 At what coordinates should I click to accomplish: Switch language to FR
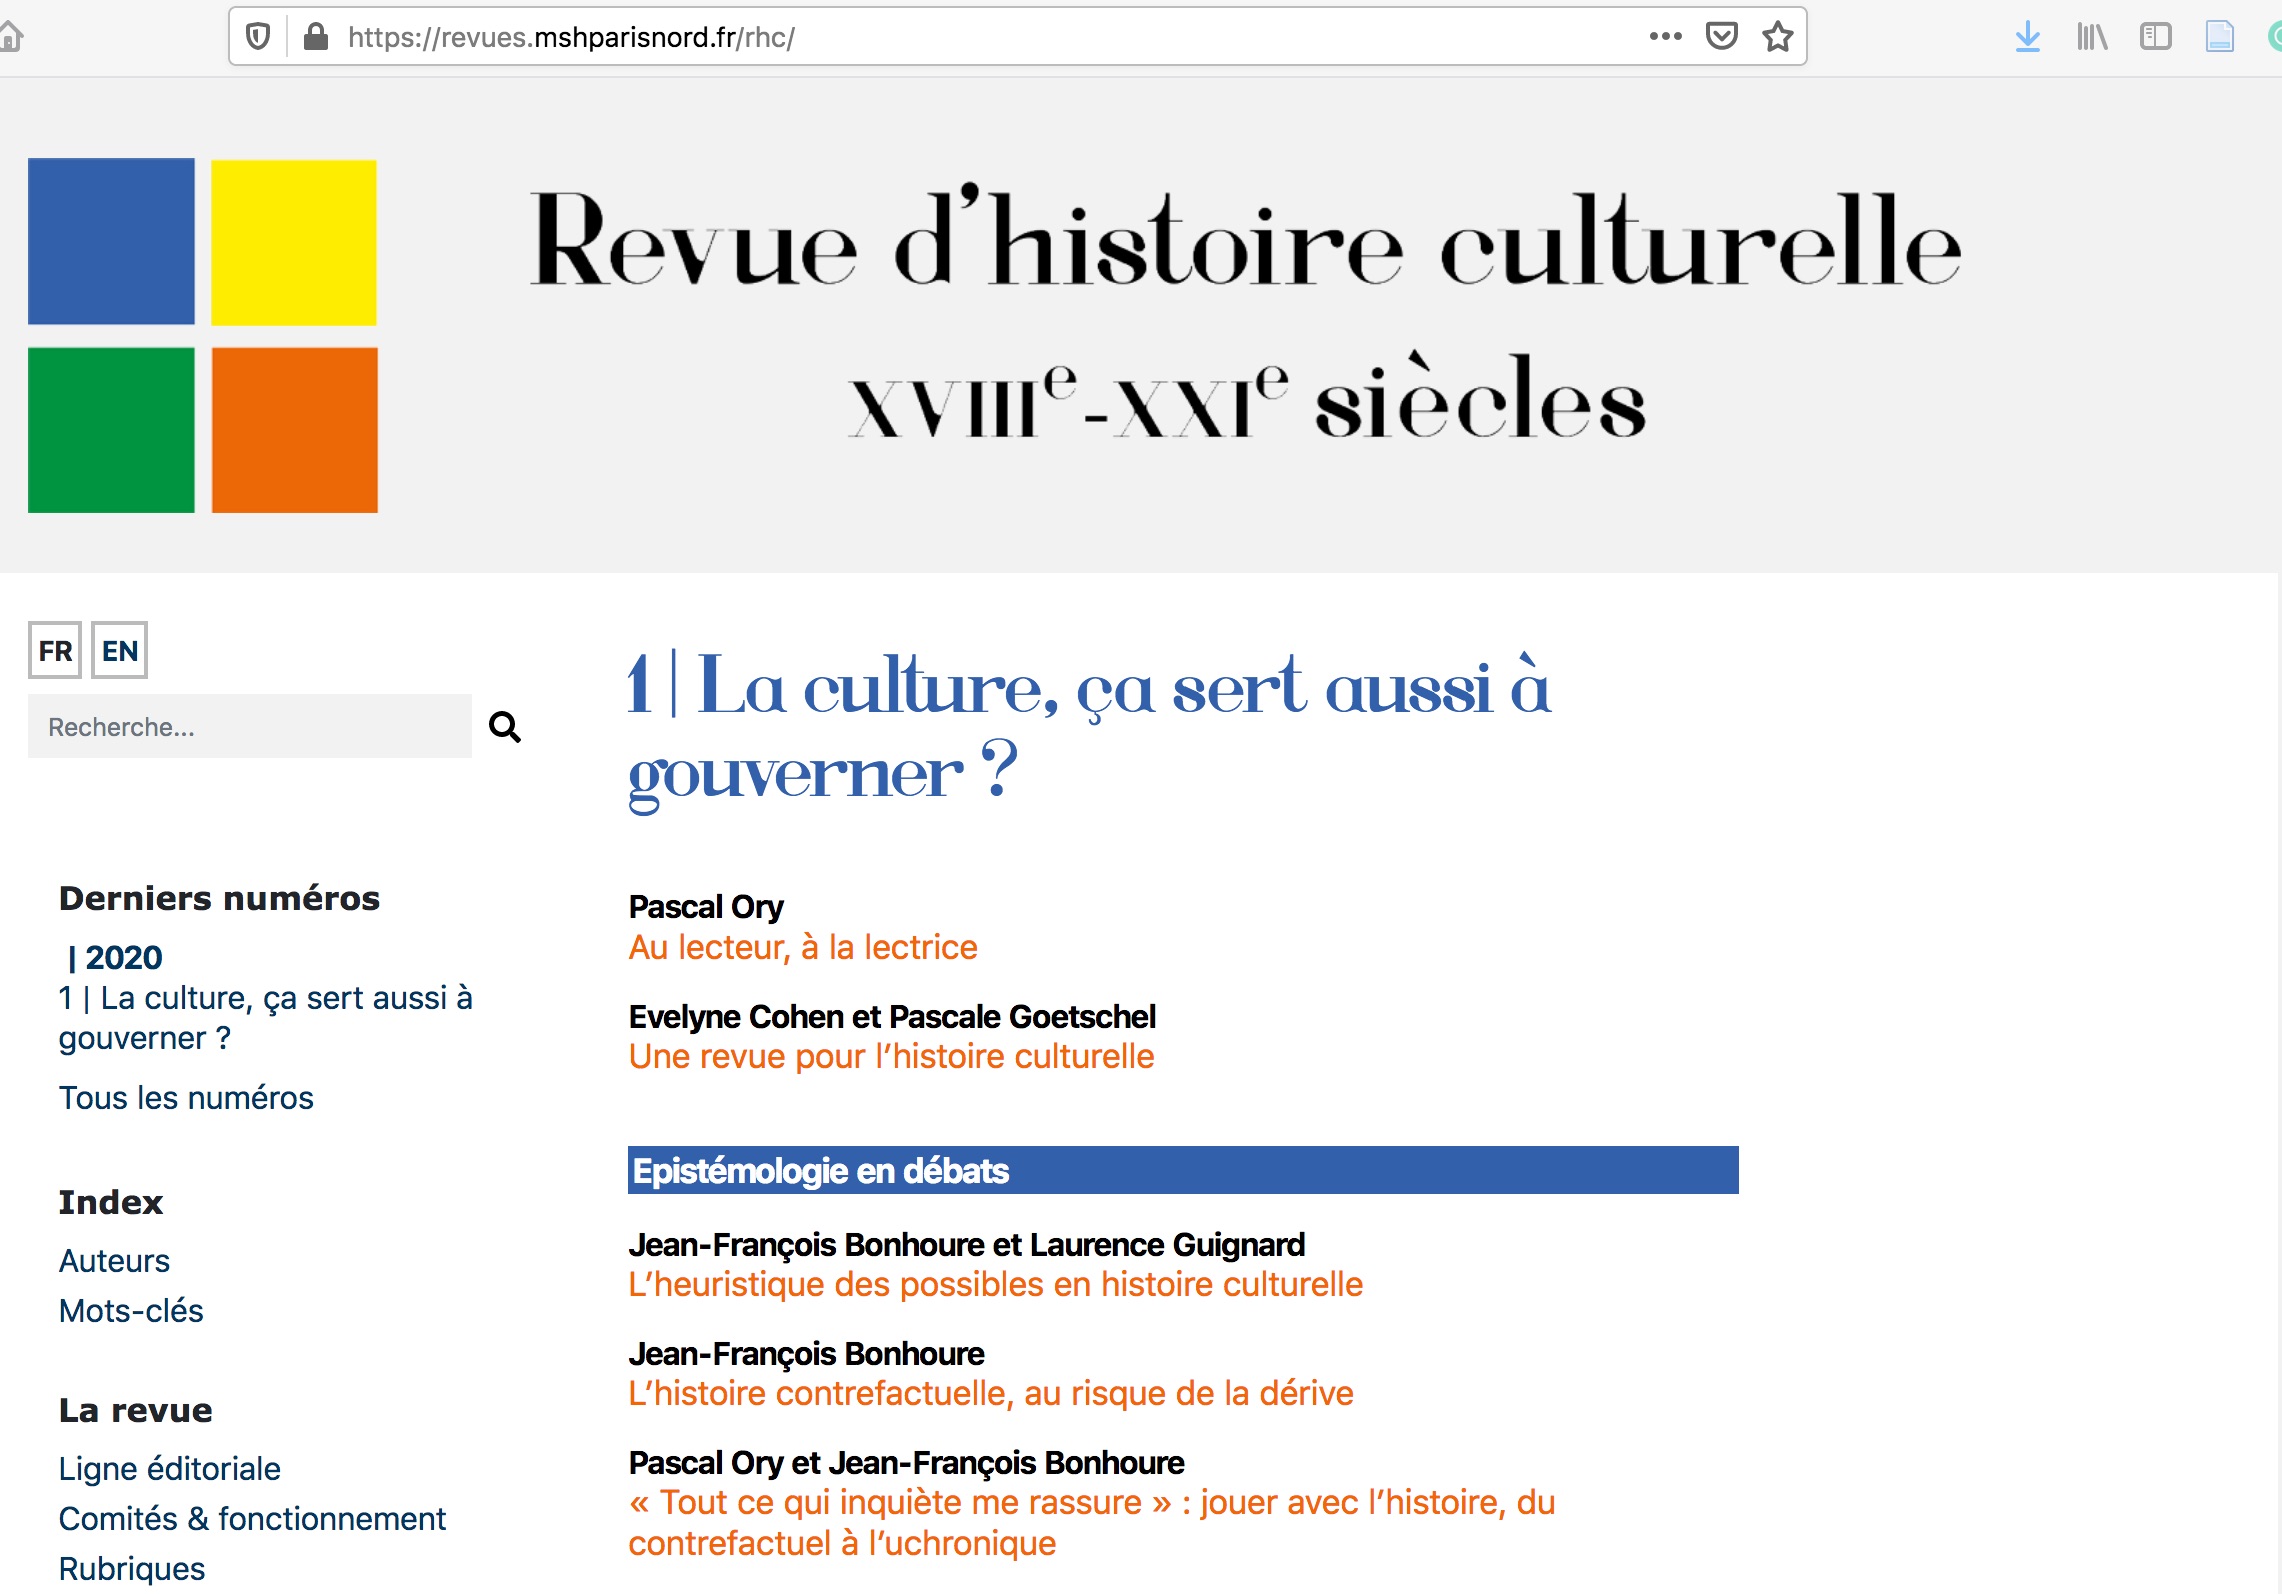coord(55,651)
